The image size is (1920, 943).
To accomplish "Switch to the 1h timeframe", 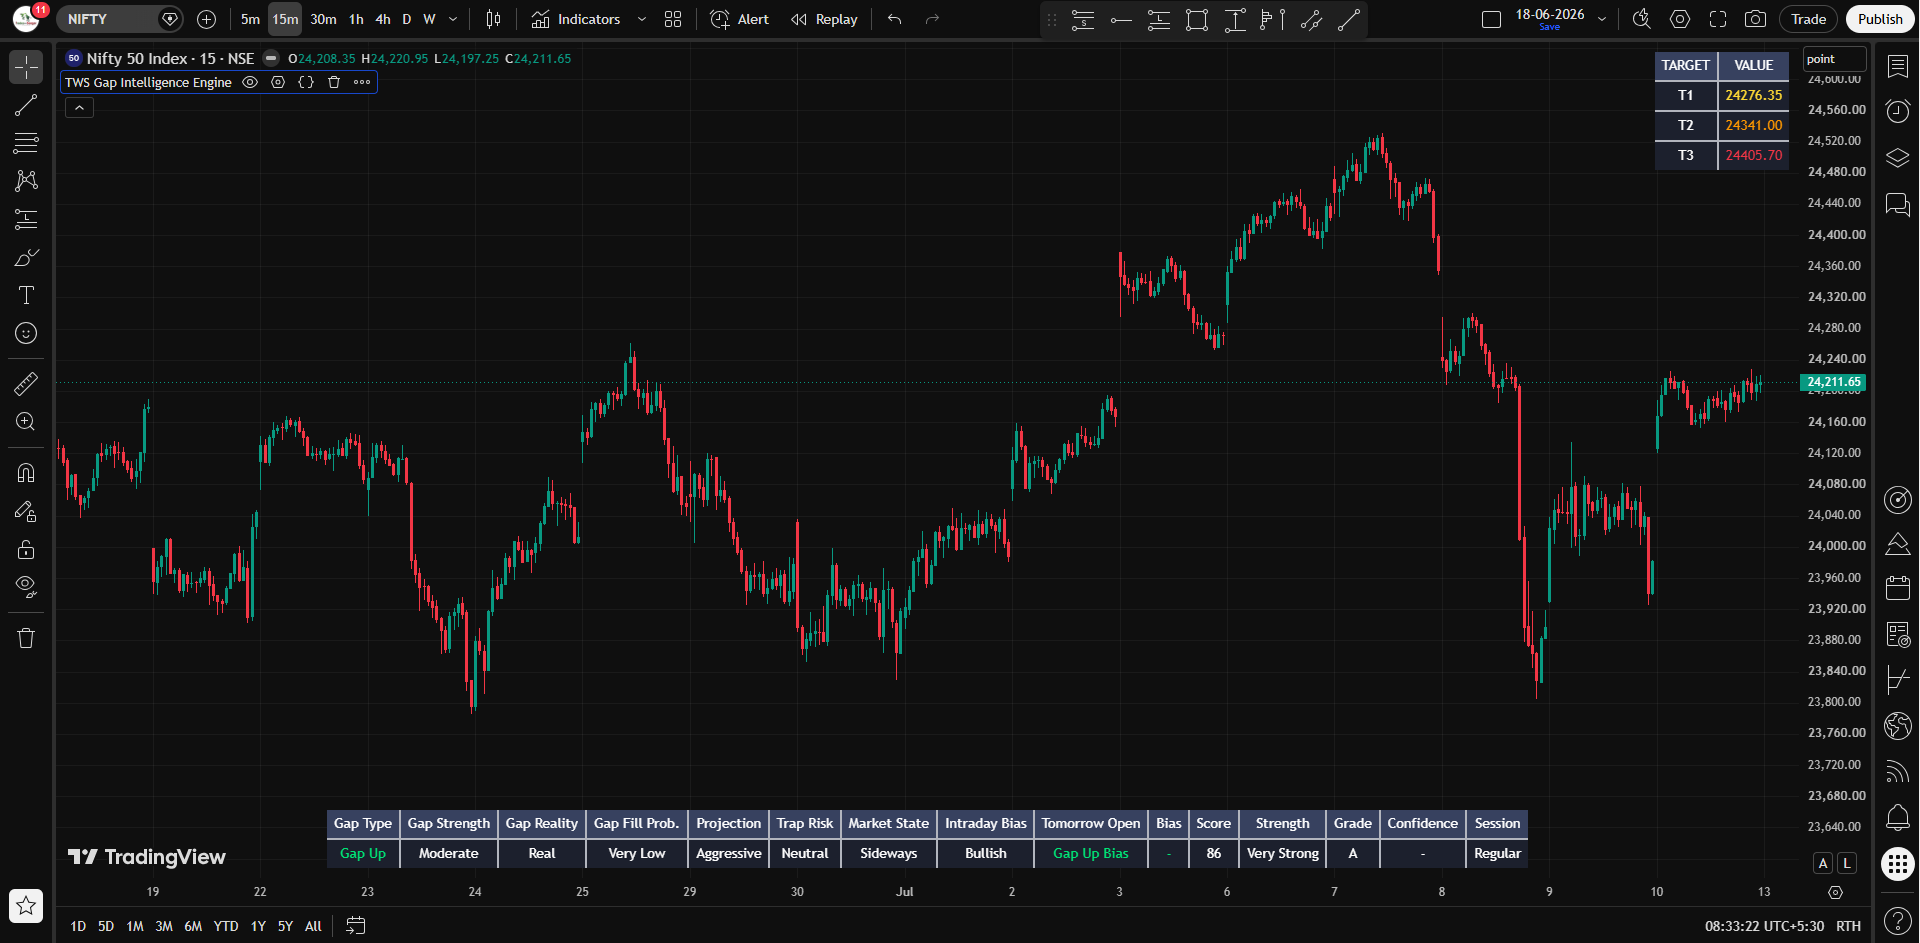I will 356,19.
